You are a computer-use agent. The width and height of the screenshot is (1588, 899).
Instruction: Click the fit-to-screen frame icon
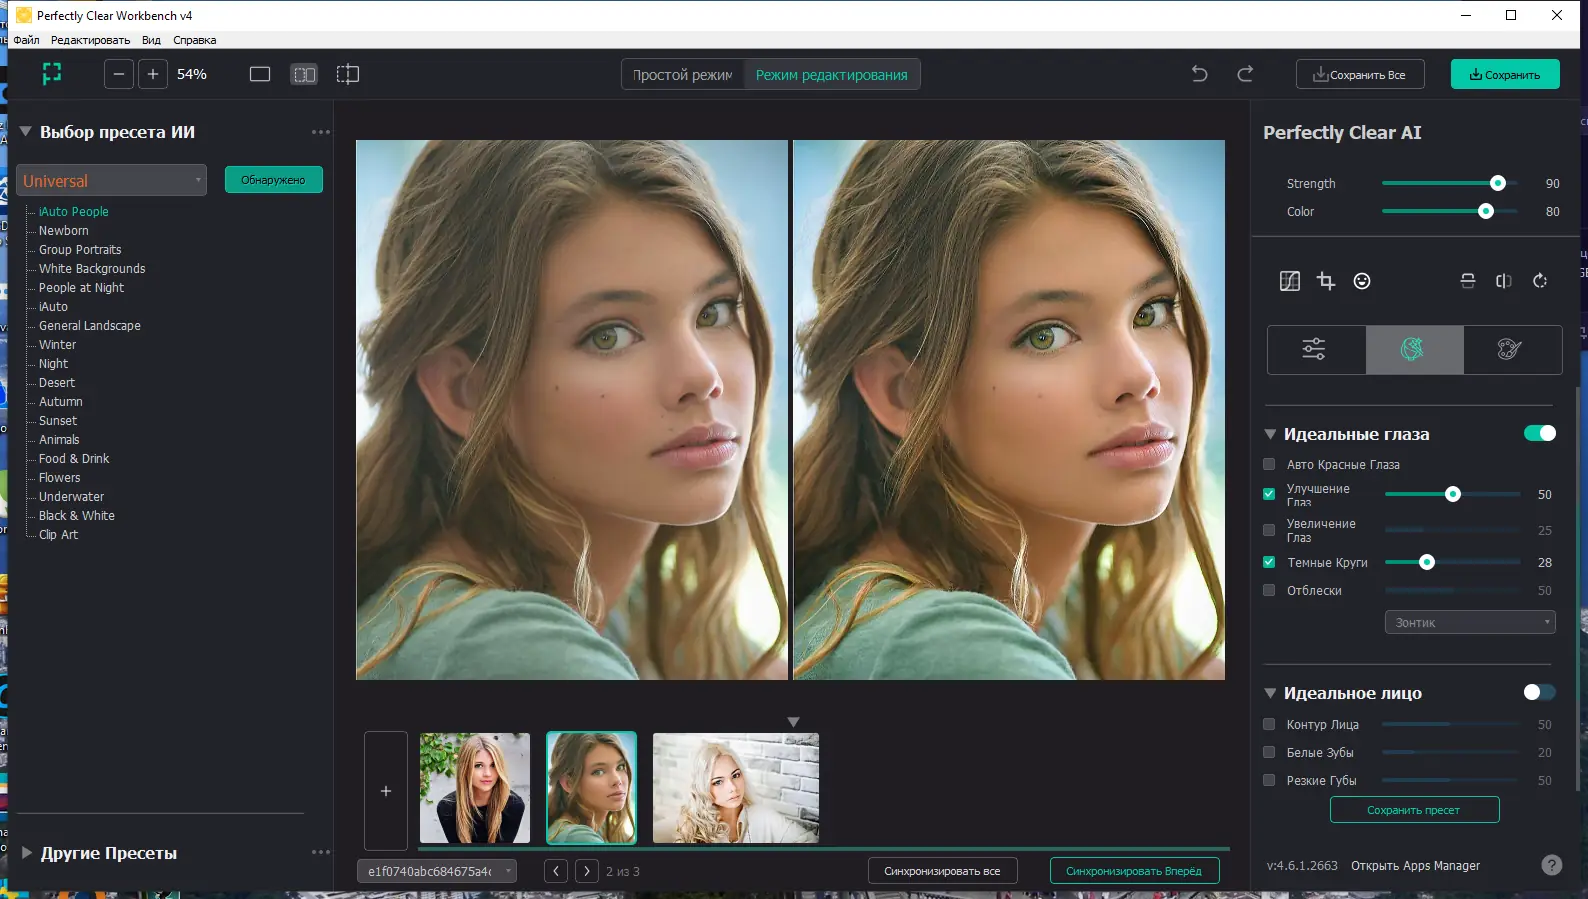(52, 74)
